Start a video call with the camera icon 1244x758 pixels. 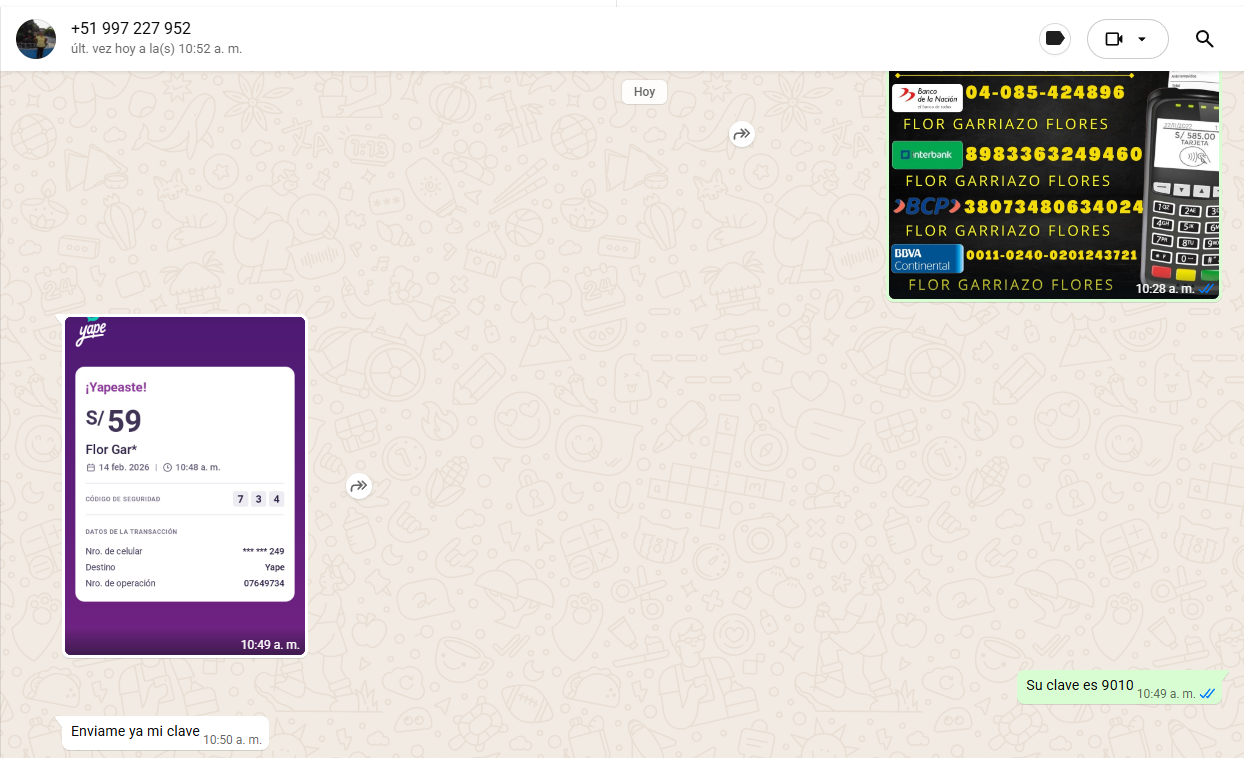(x=1114, y=39)
